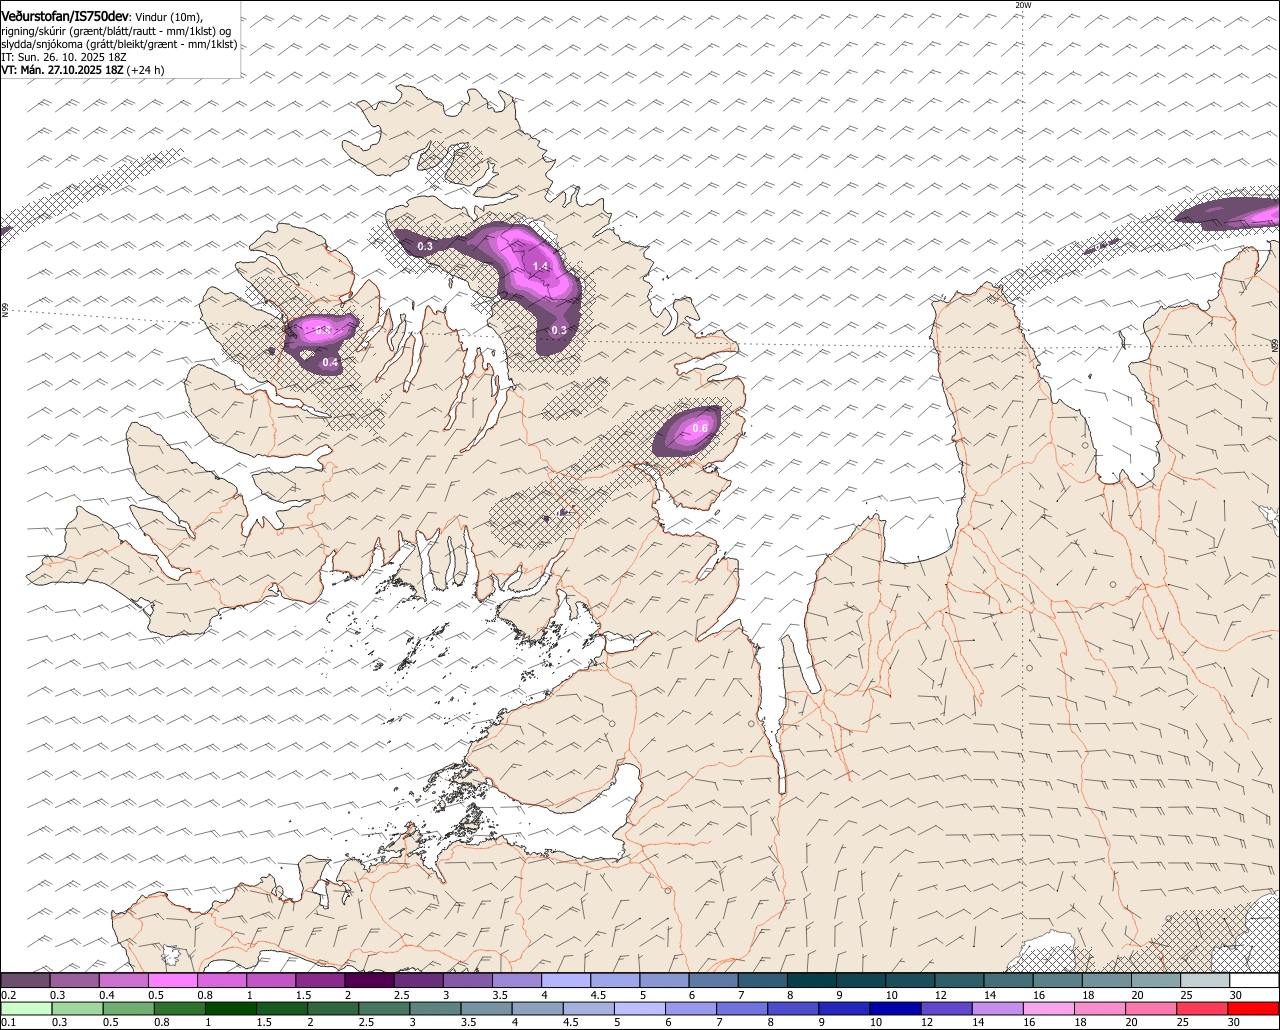Select the 25 red-pink swatch in lower row
This screenshot has width=1280, height=1030.
coord(1202,1008)
